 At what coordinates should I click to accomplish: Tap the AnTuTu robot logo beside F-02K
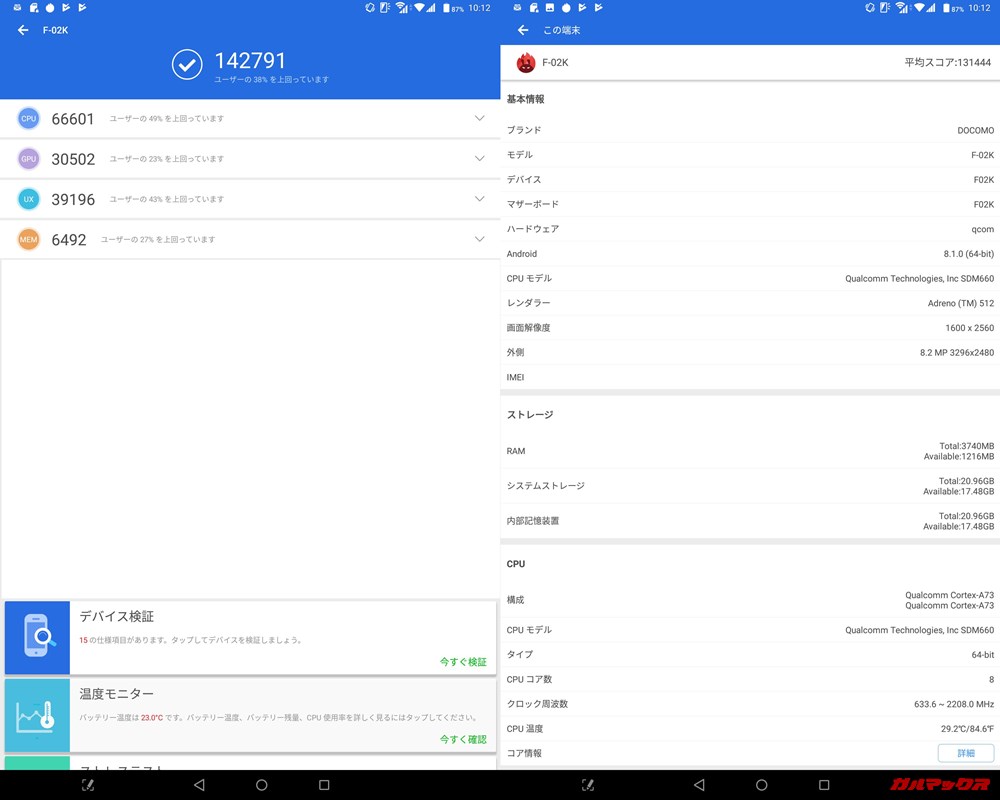[525, 61]
